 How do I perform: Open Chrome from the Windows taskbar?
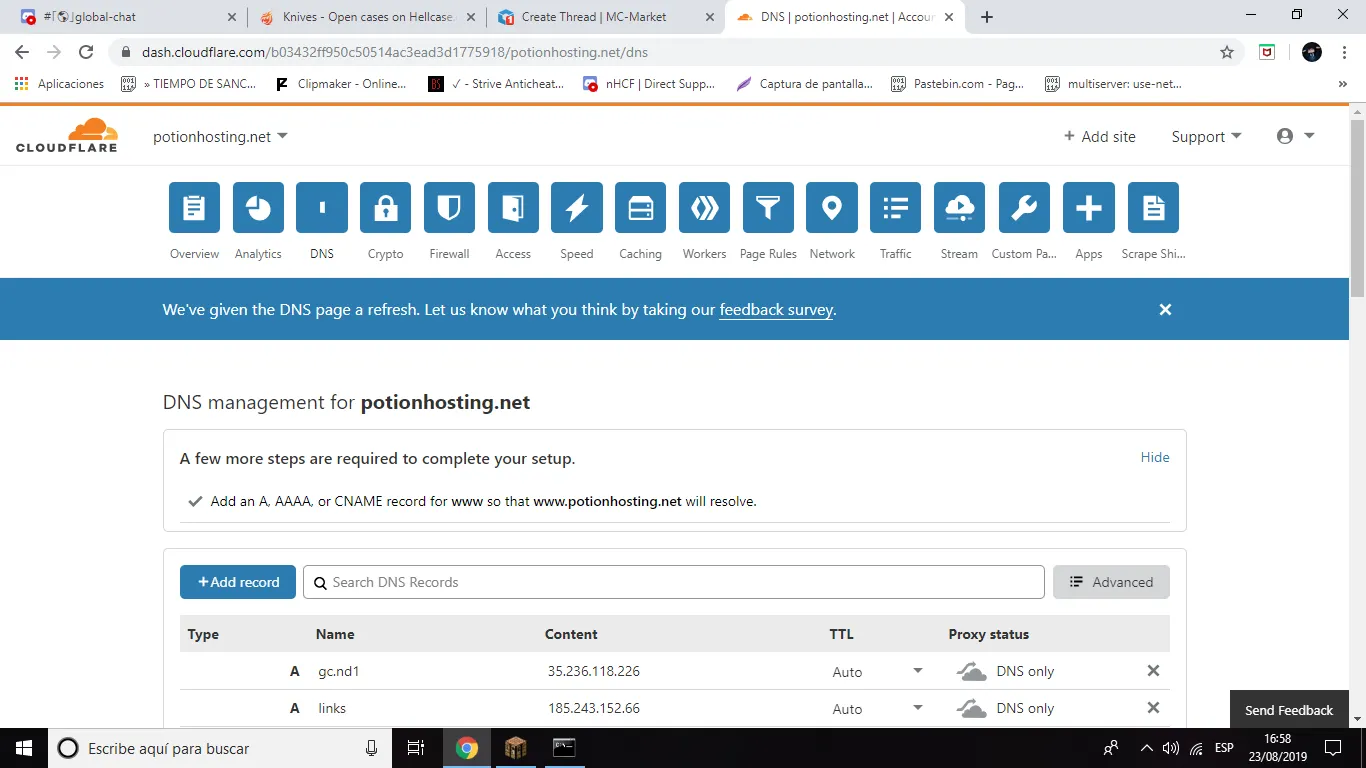[x=467, y=748]
